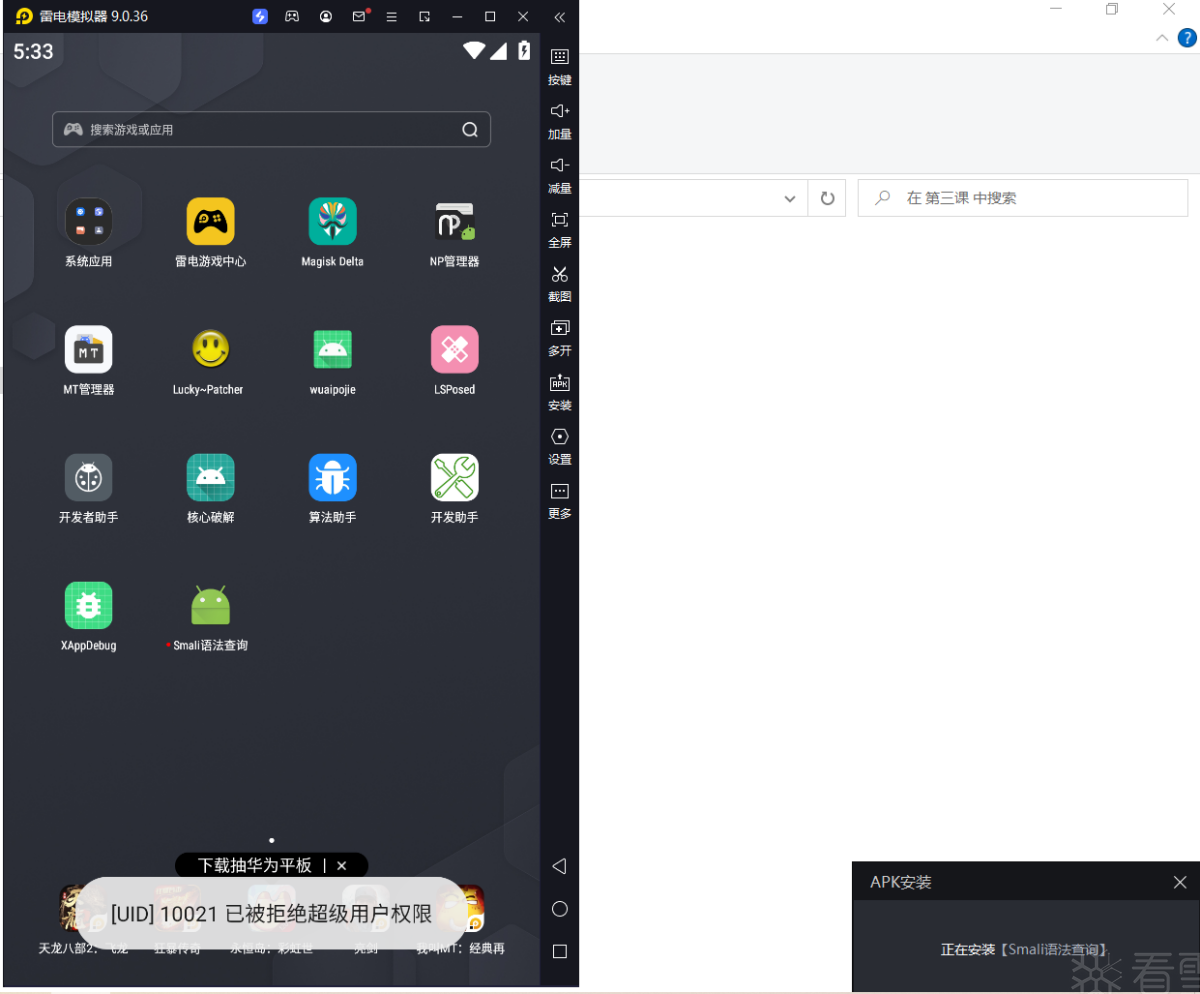Screen dimensions: 1200x994
Task: Launch LSPosed app
Action: pos(454,349)
